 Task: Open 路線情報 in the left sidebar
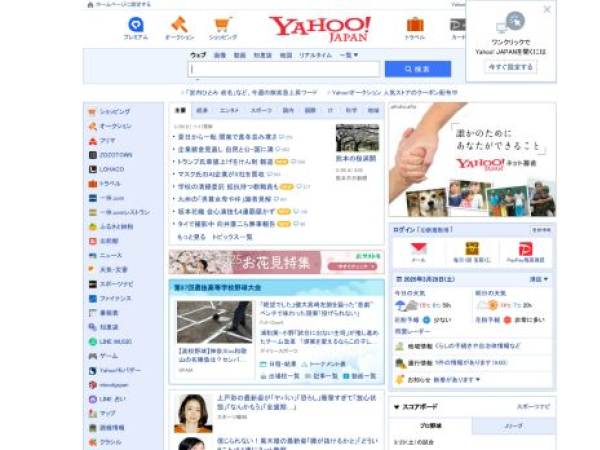(112, 427)
